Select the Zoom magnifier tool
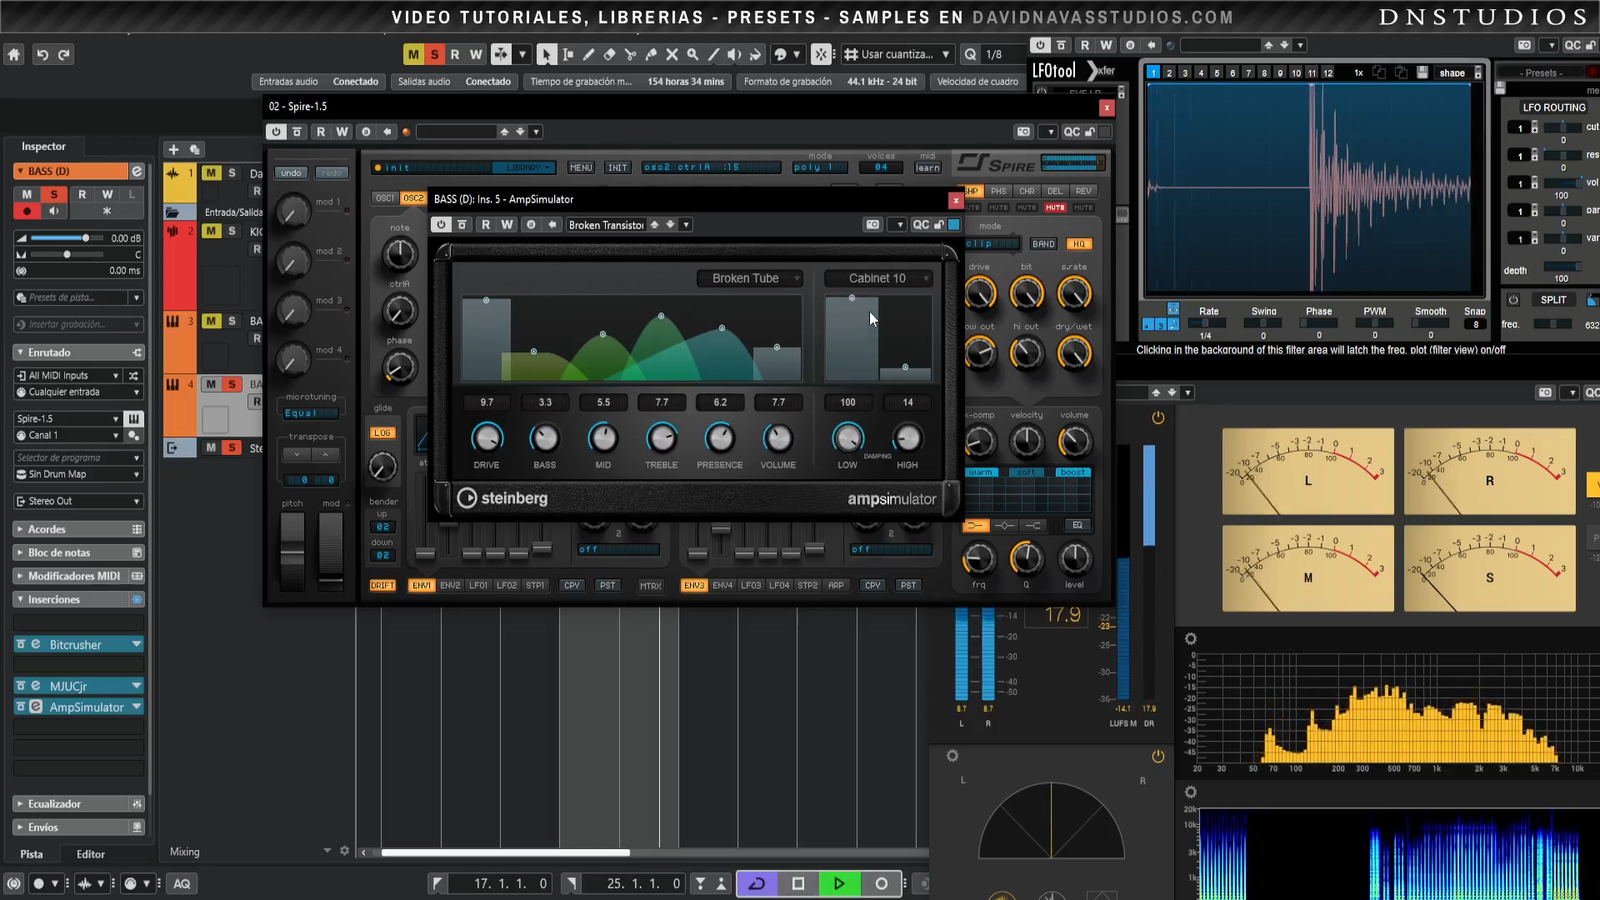The height and width of the screenshot is (900, 1600). pyautogui.click(x=692, y=54)
